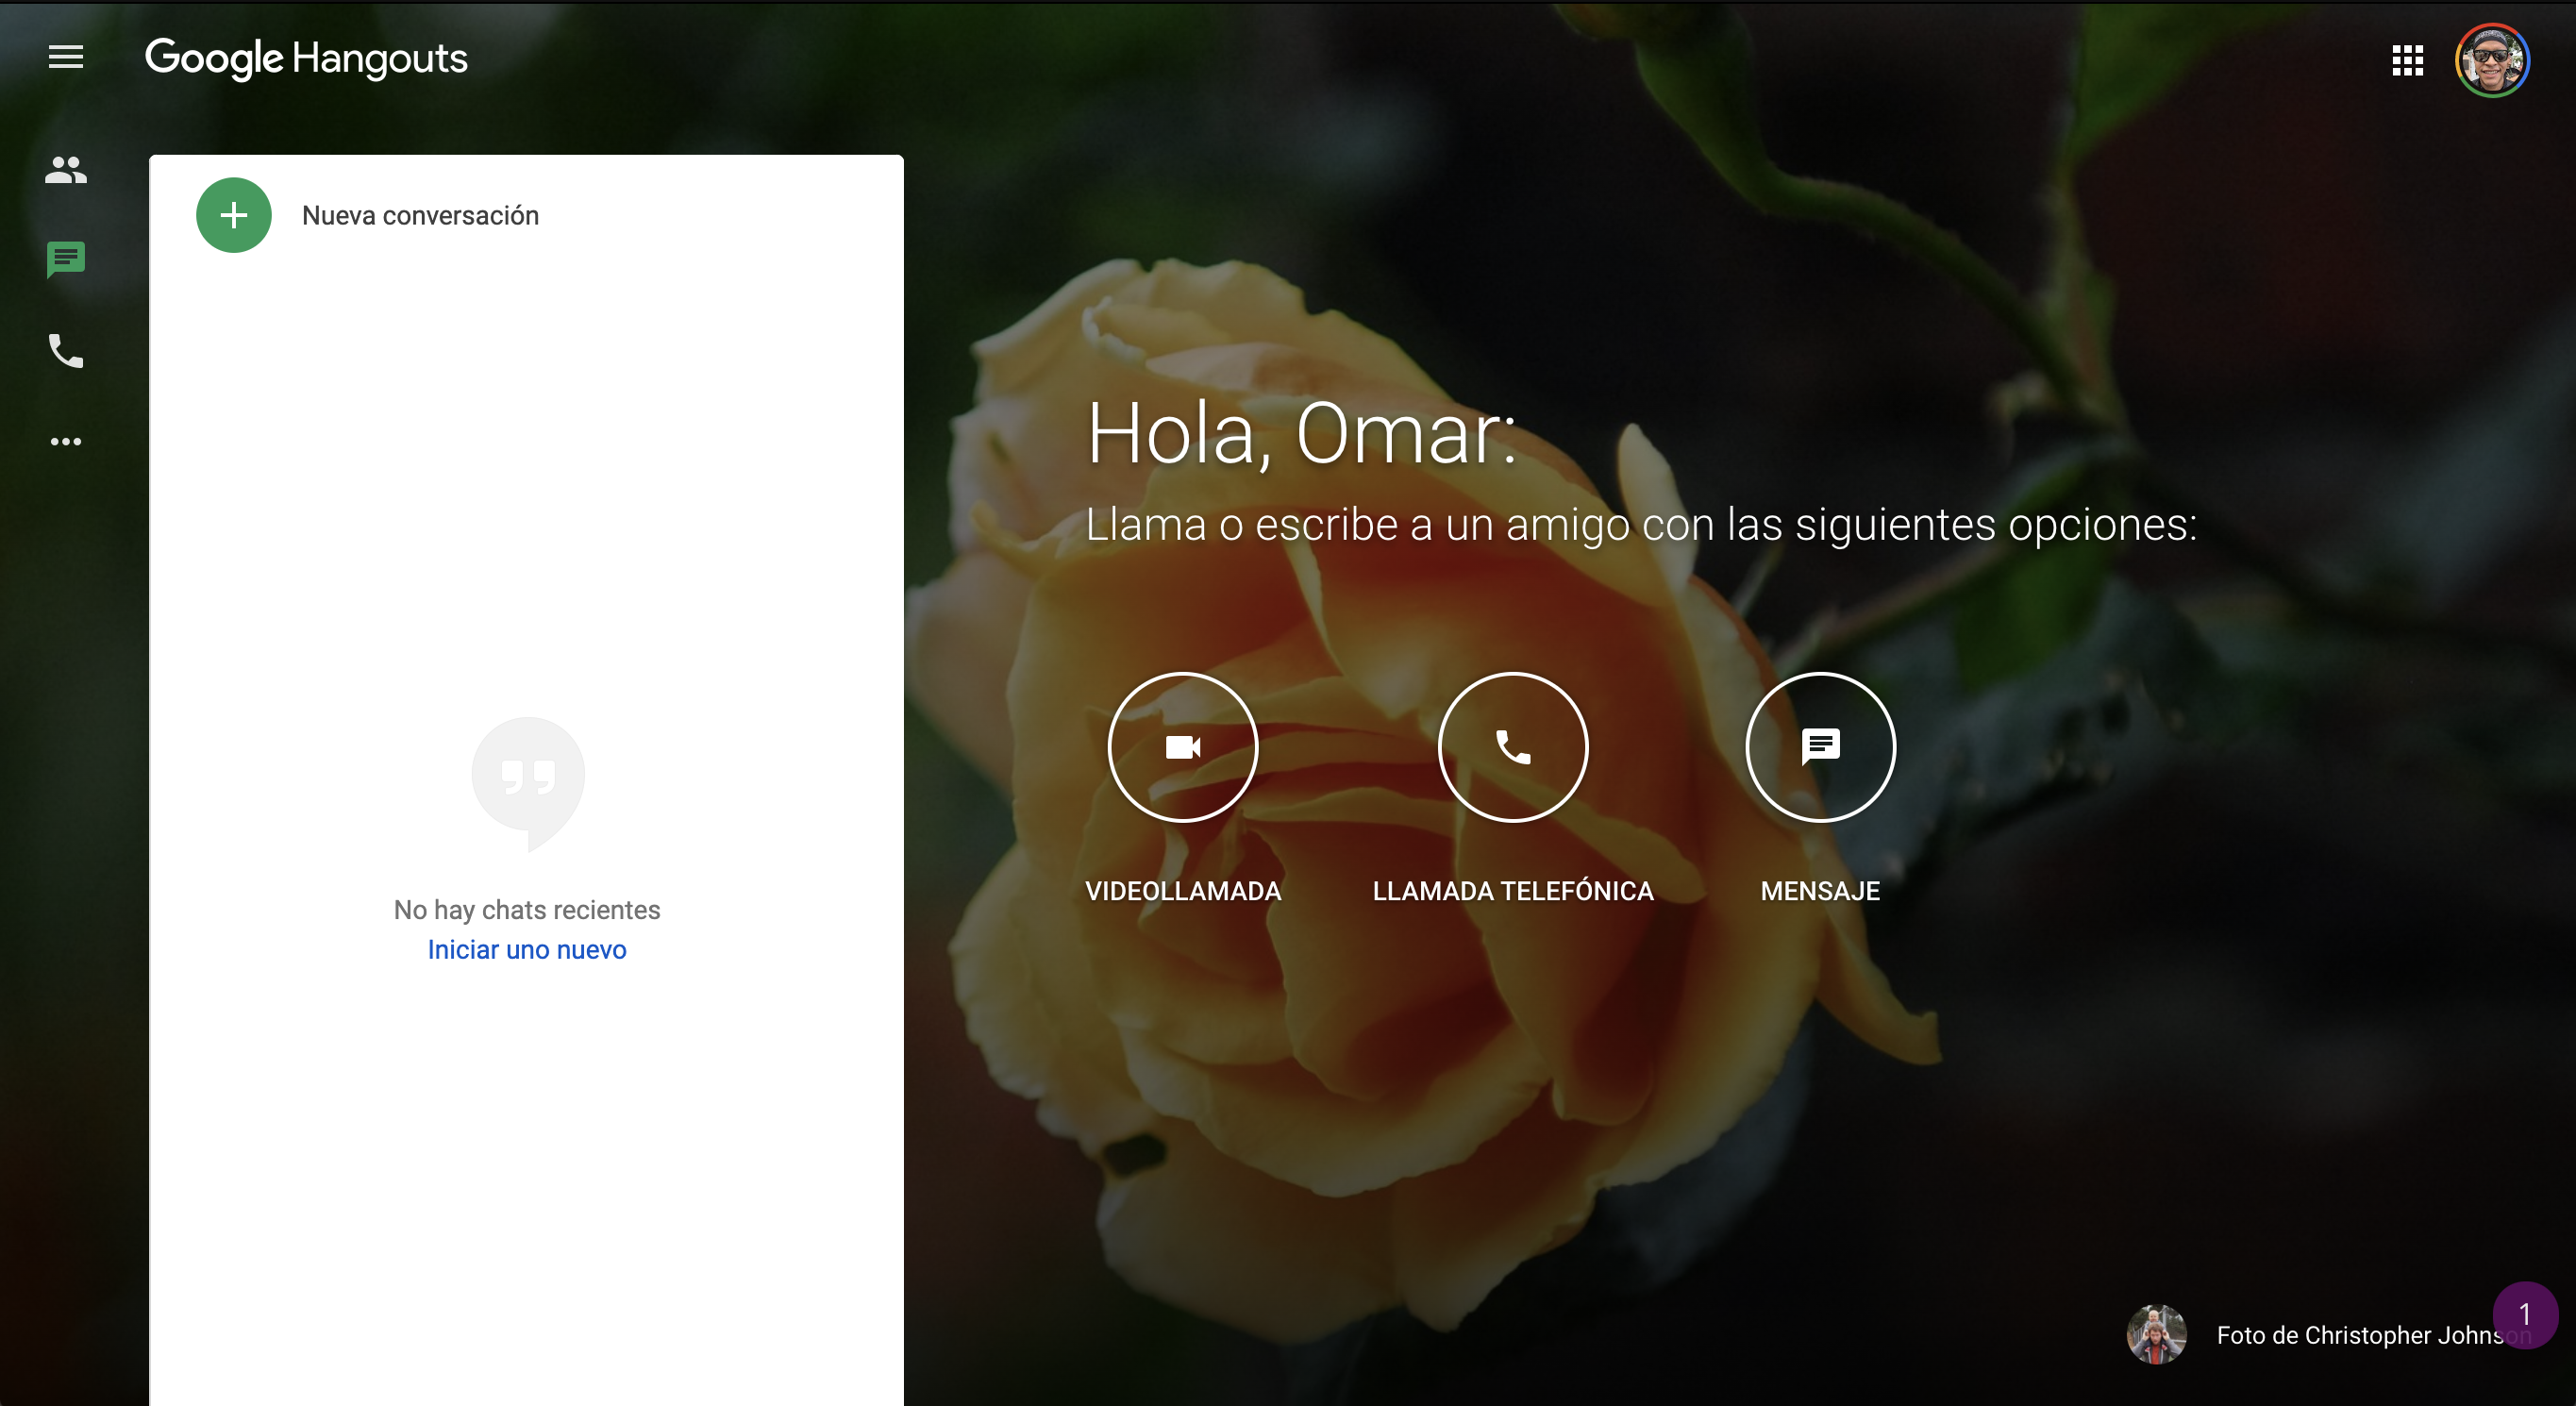Click the Google Hangouts logo
This screenshot has height=1406, width=2576.
point(306,58)
